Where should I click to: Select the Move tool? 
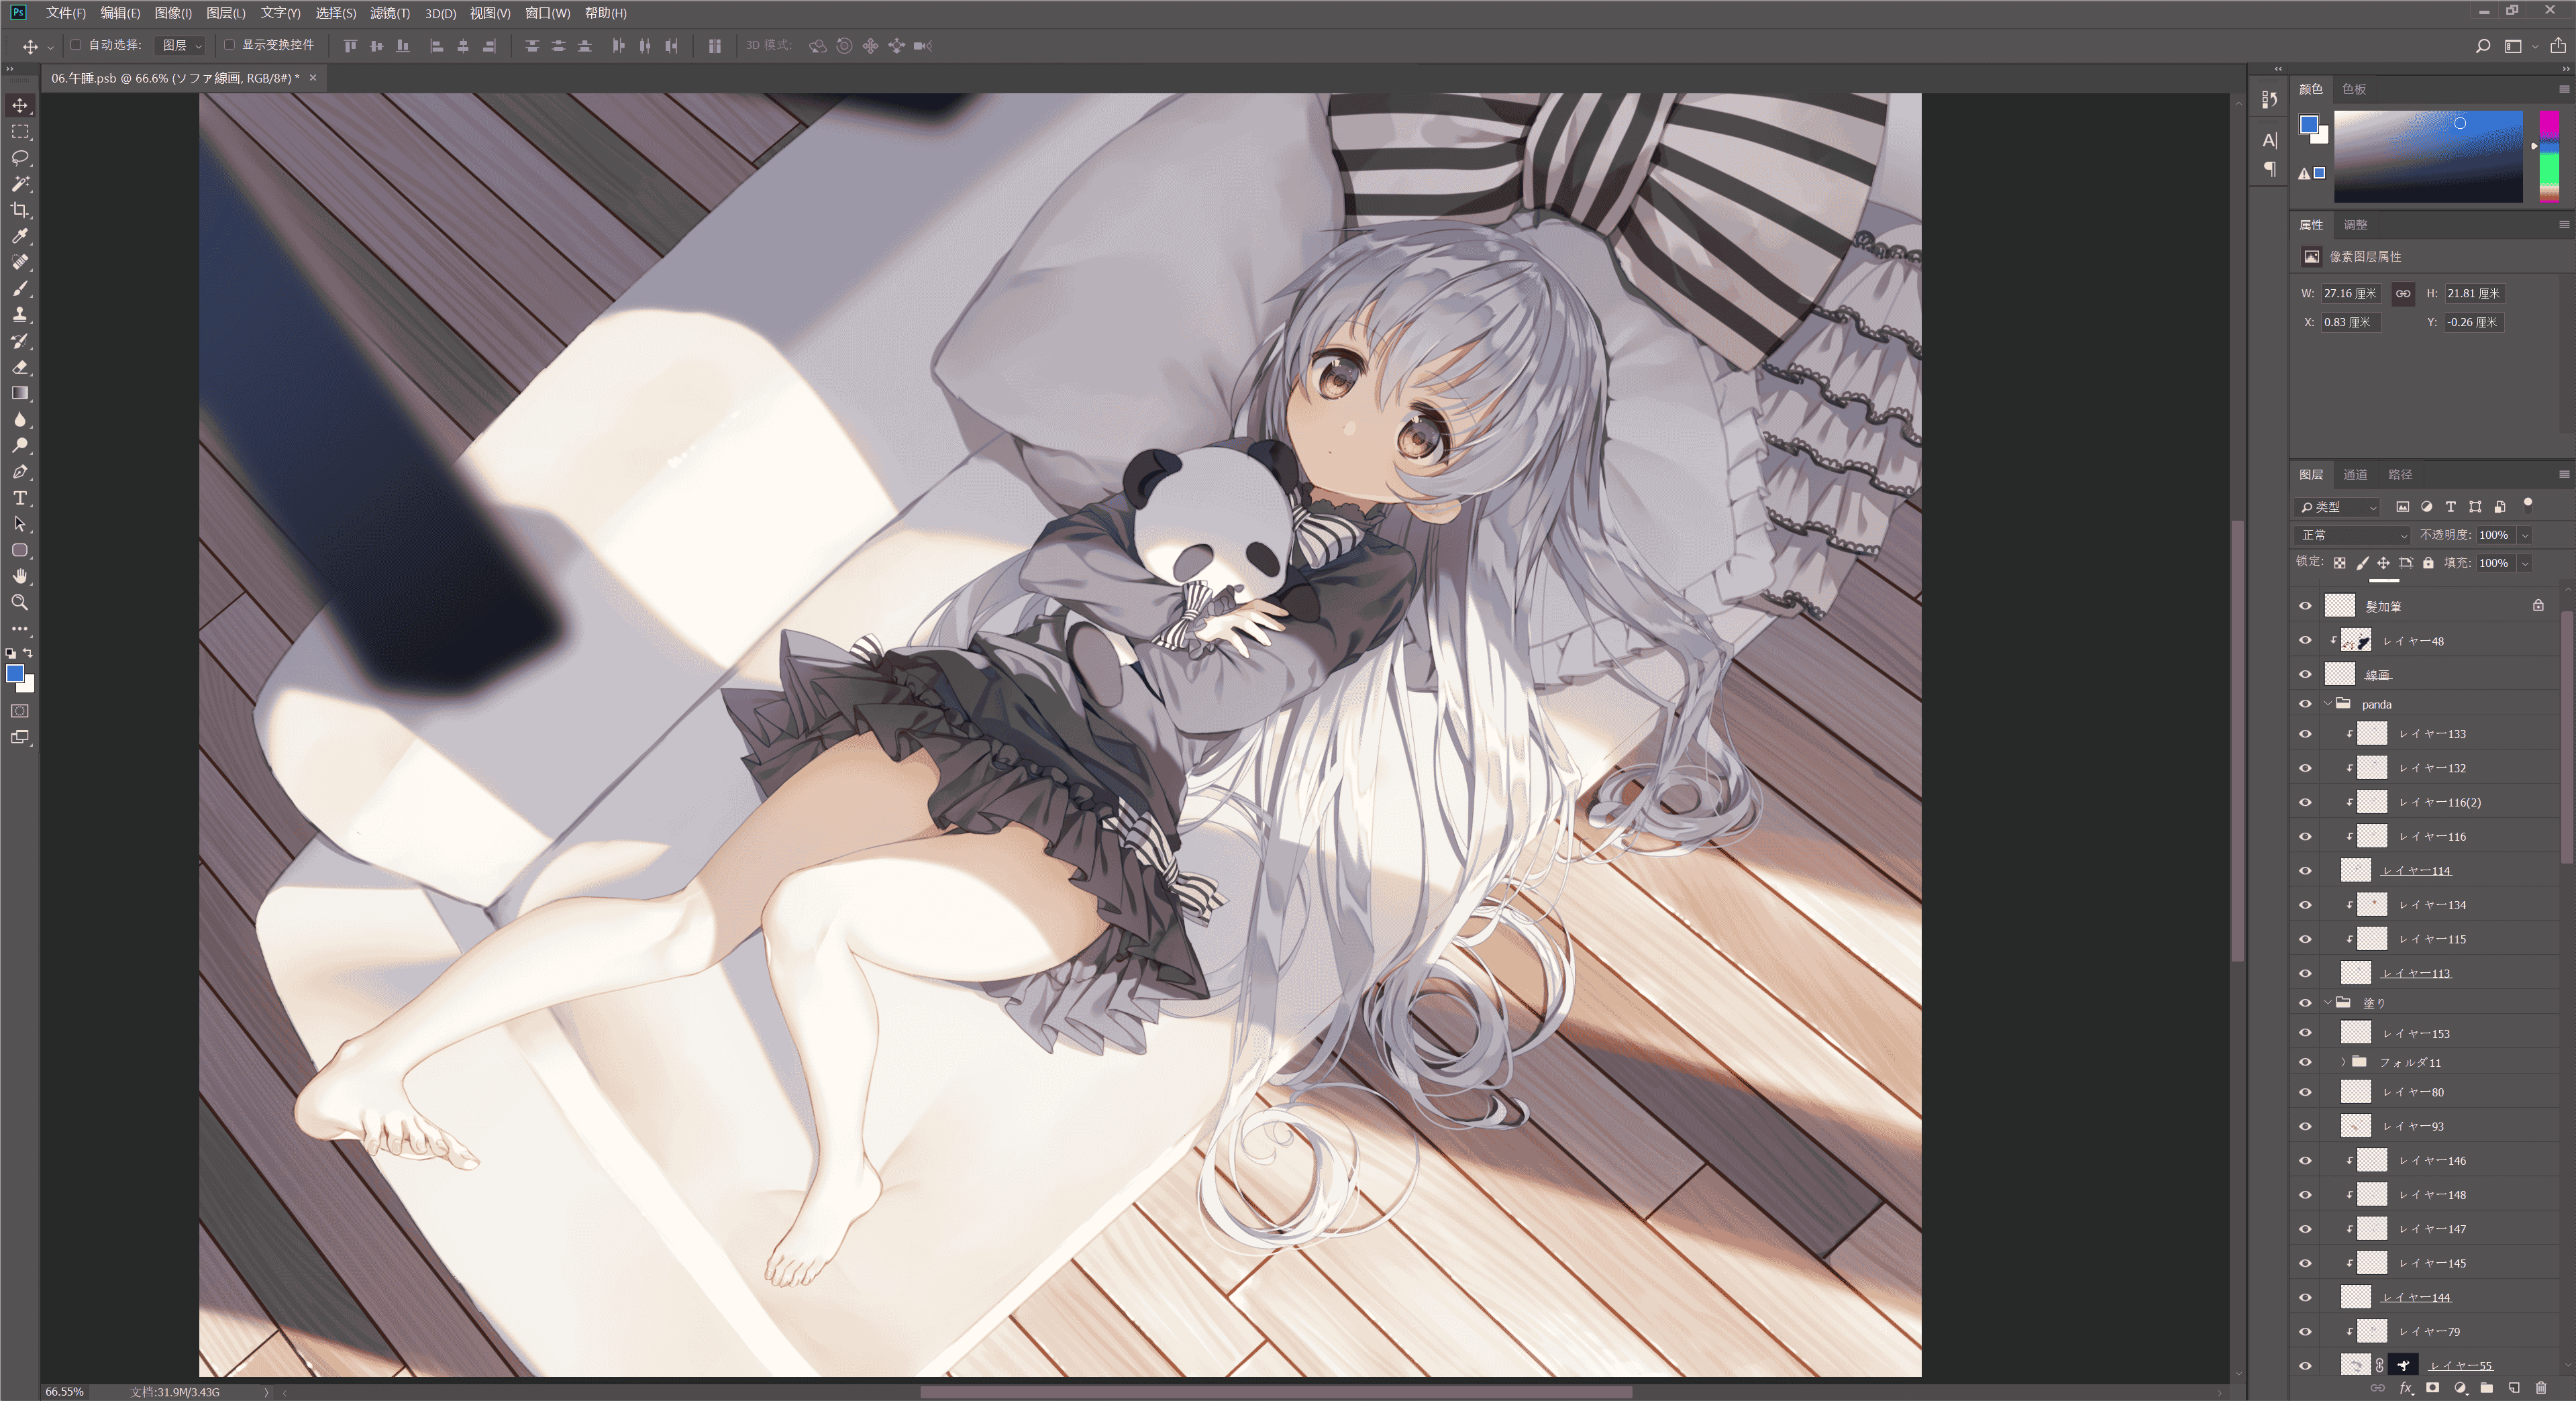[x=20, y=105]
